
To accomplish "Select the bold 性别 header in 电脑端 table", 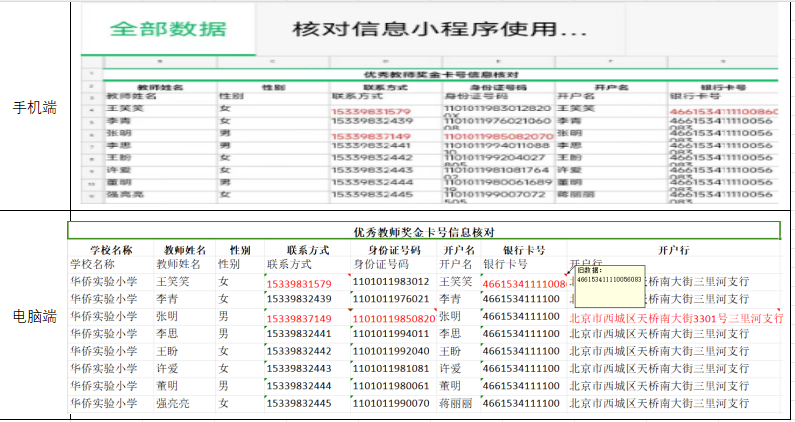I will point(240,250).
